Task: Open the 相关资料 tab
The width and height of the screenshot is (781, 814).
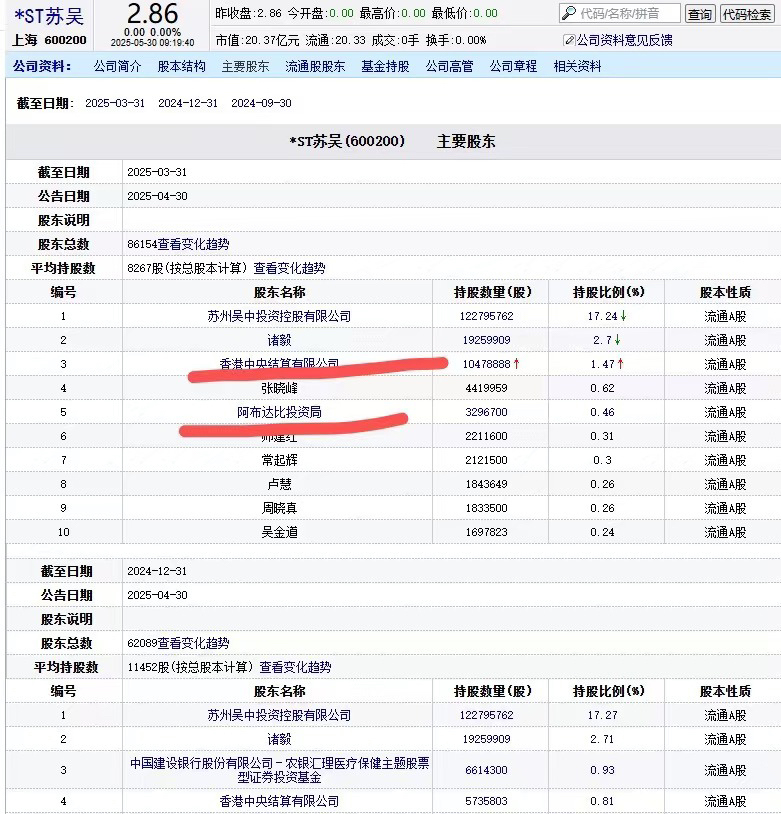Action: click(x=577, y=66)
